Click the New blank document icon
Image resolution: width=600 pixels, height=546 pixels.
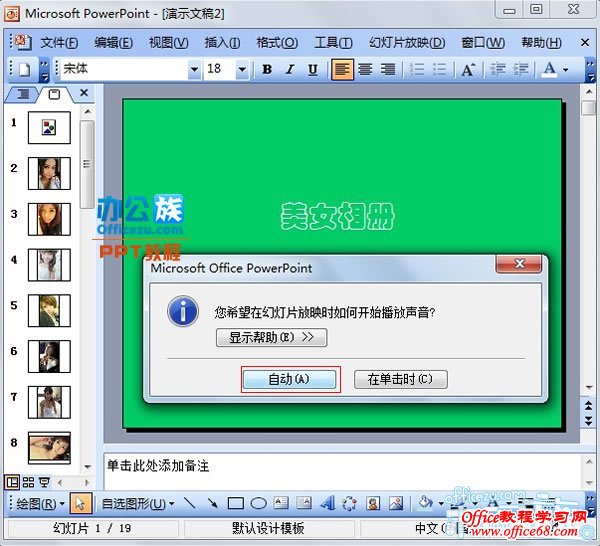coord(25,70)
